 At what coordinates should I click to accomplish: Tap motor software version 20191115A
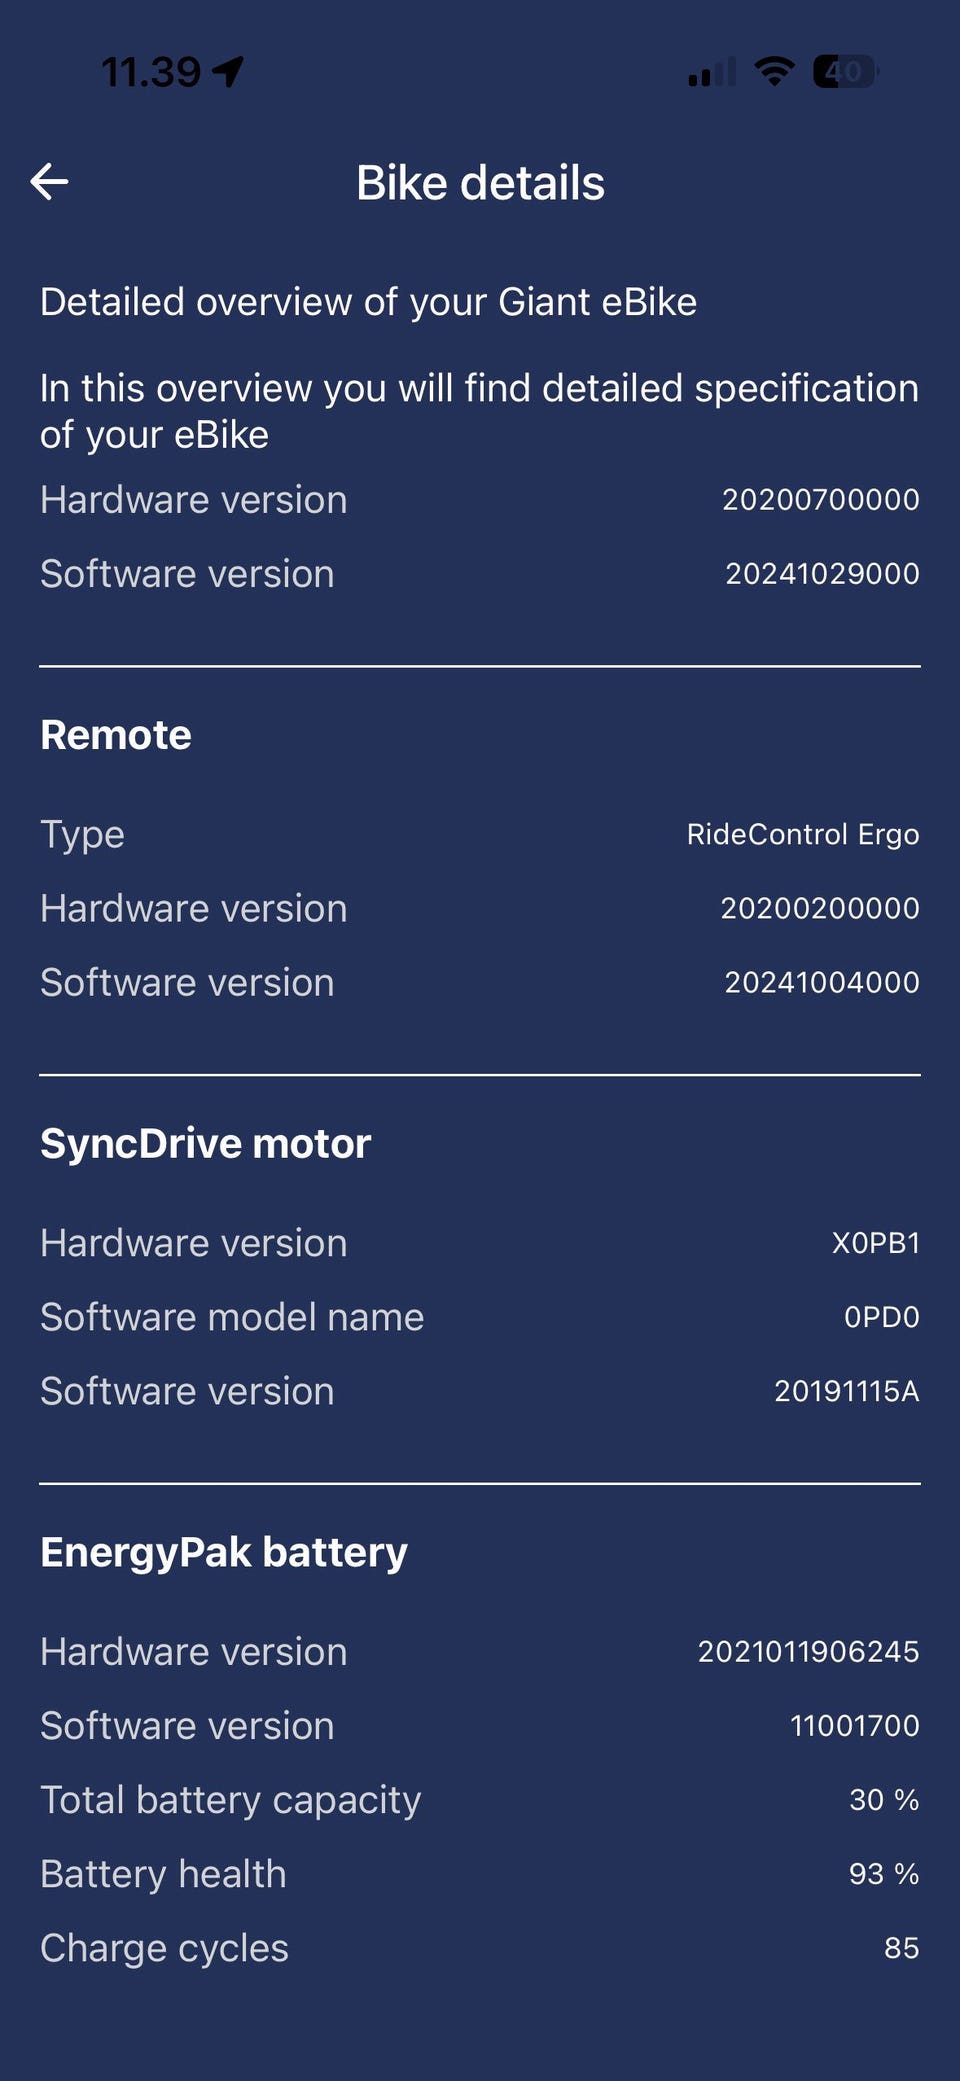point(846,1391)
